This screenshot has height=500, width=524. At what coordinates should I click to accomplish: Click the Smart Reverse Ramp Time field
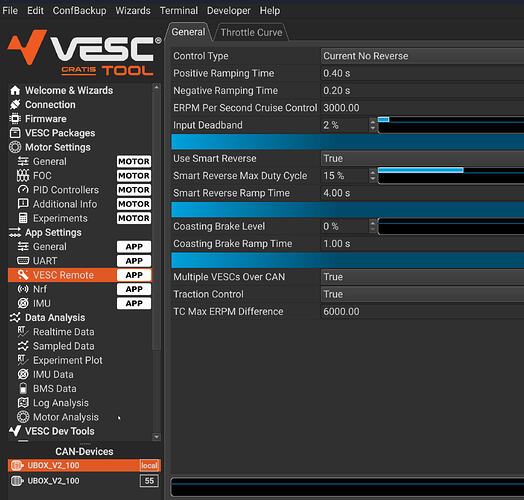[x=422, y=193]
